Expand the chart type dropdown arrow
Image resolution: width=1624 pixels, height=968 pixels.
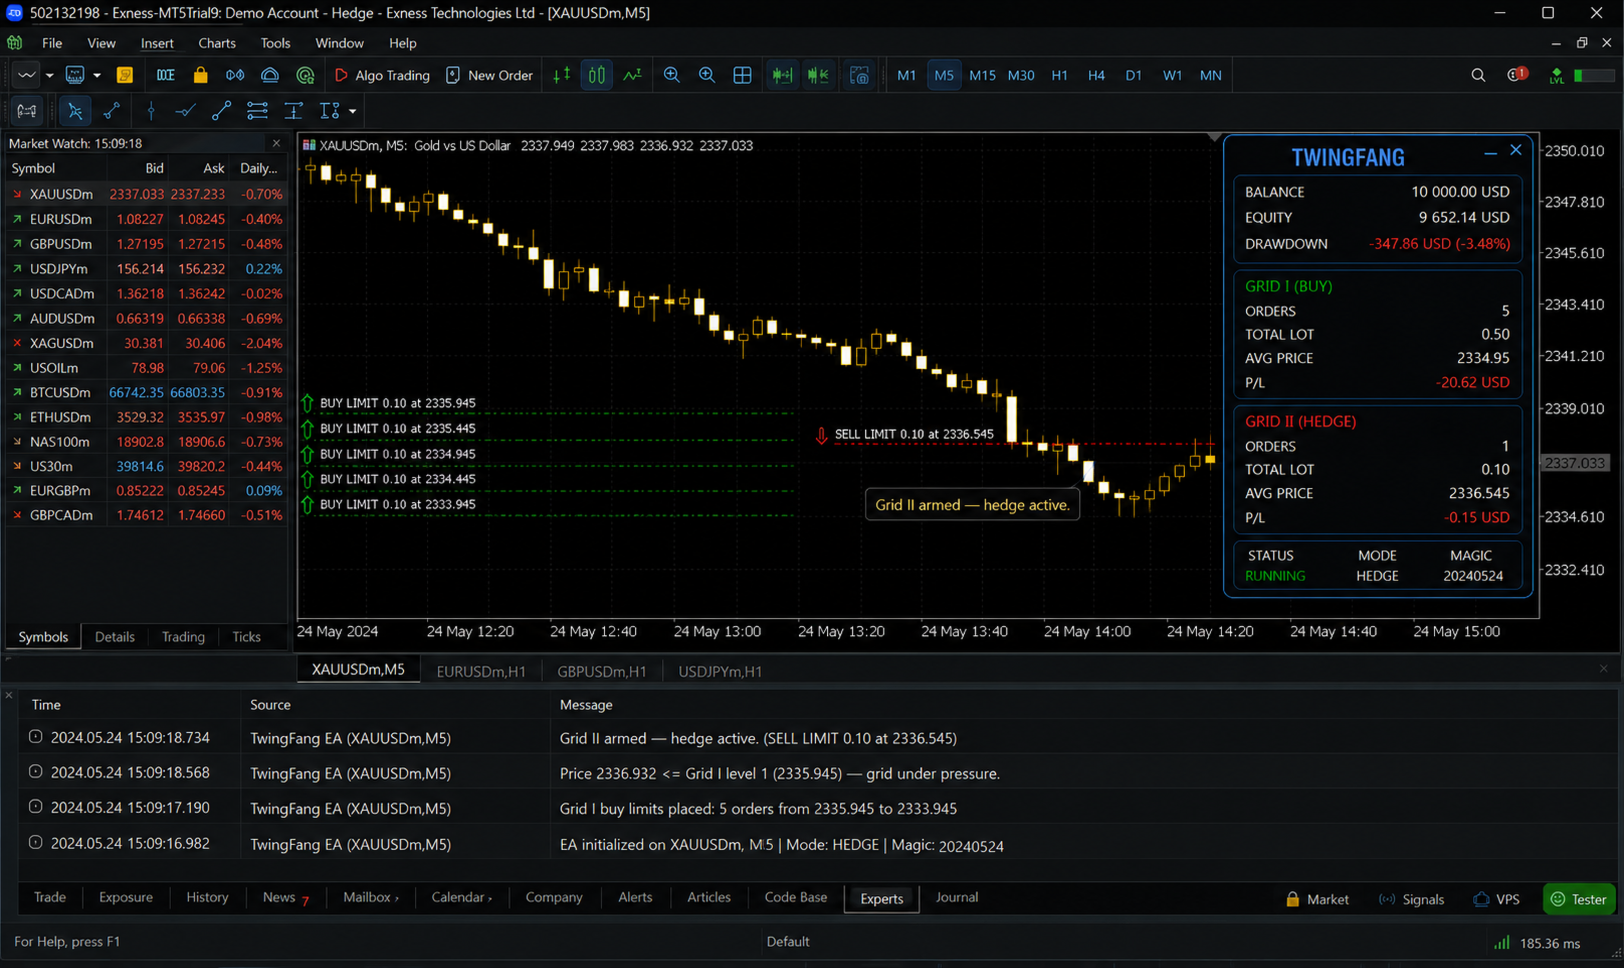[x=49, y=76]
